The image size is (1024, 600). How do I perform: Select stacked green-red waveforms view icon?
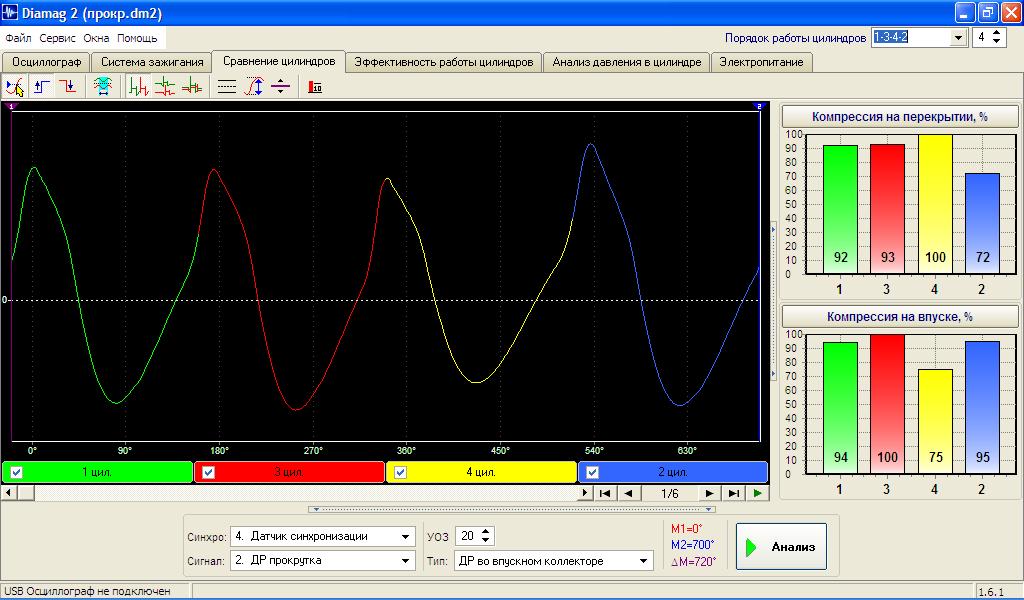pyautogui.click(x=165, y=86)
